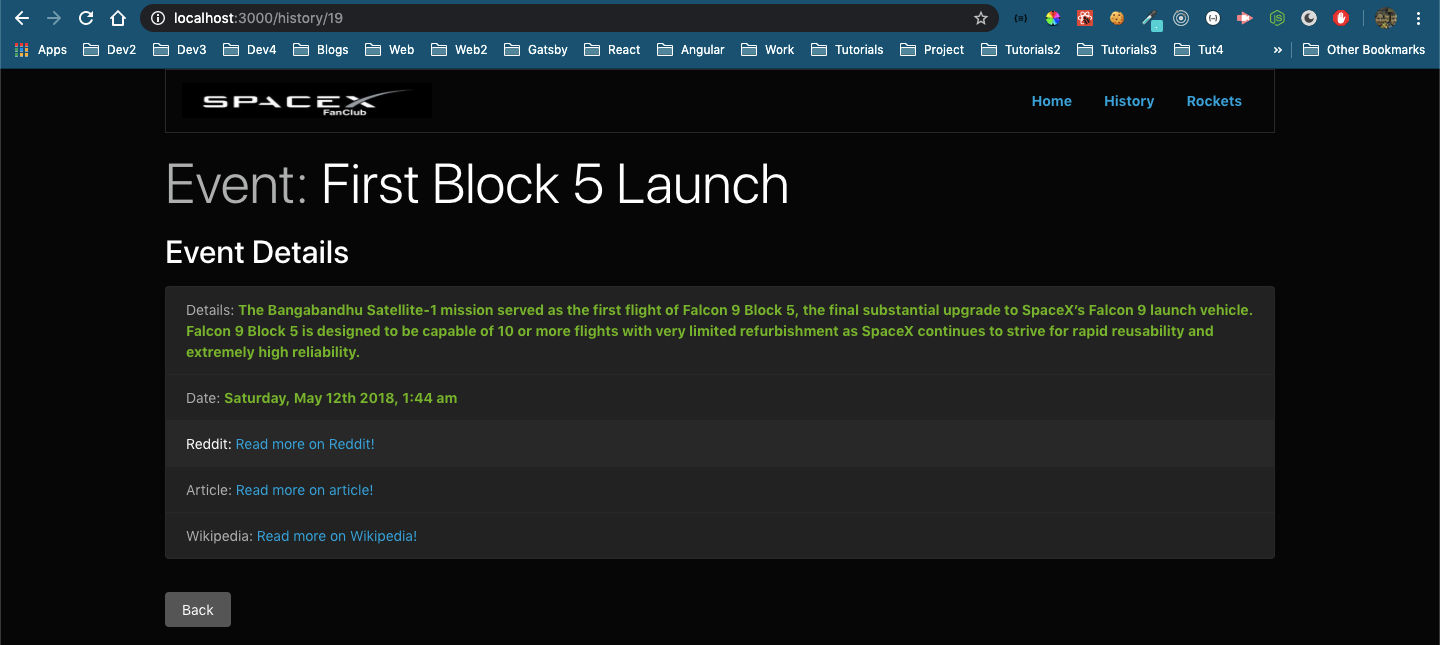Open the Gatsby bookmarks folder
This screenshot has height=645, width=1440.
(536, 49)
